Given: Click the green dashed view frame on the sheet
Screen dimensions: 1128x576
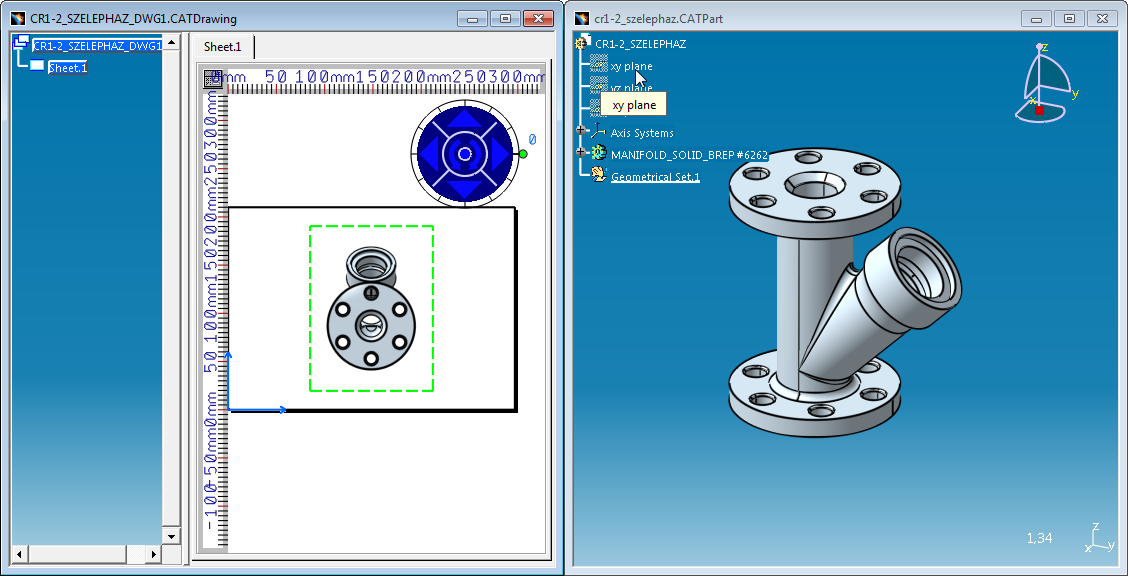Looking at the screenshot, I should pyautogui.click(x=371, y=308).
